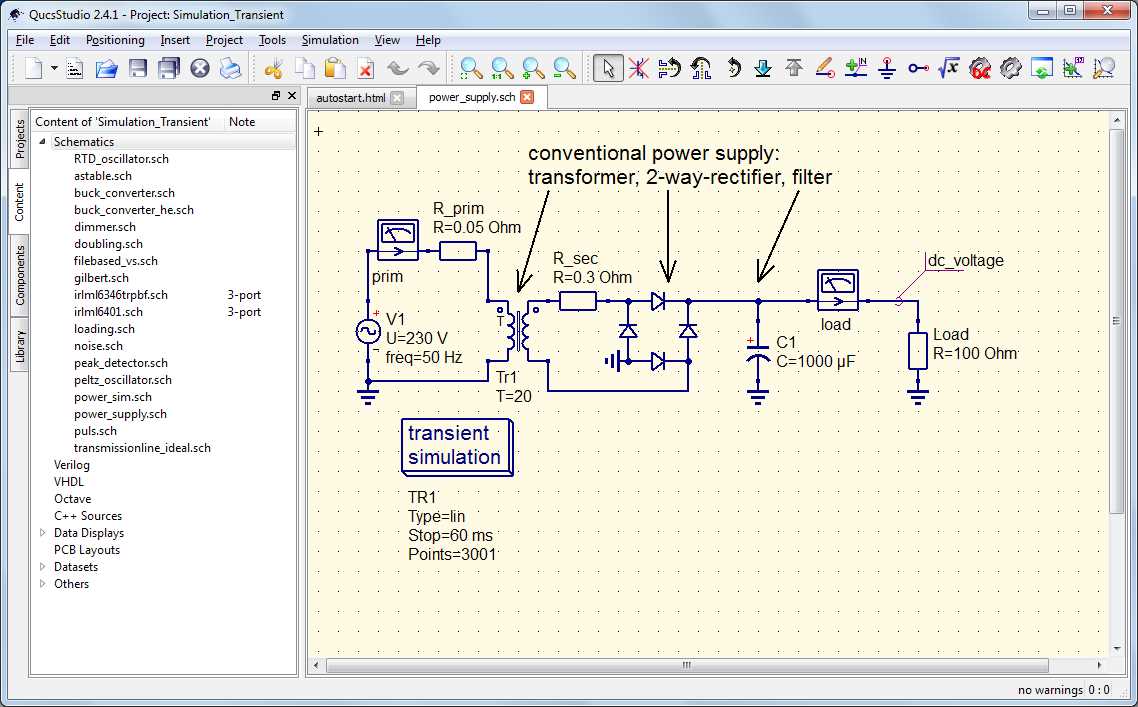Expand the Others tree node
This screenshot has width=1138, height=707.
pyautogui.click(x=42, y=584)
